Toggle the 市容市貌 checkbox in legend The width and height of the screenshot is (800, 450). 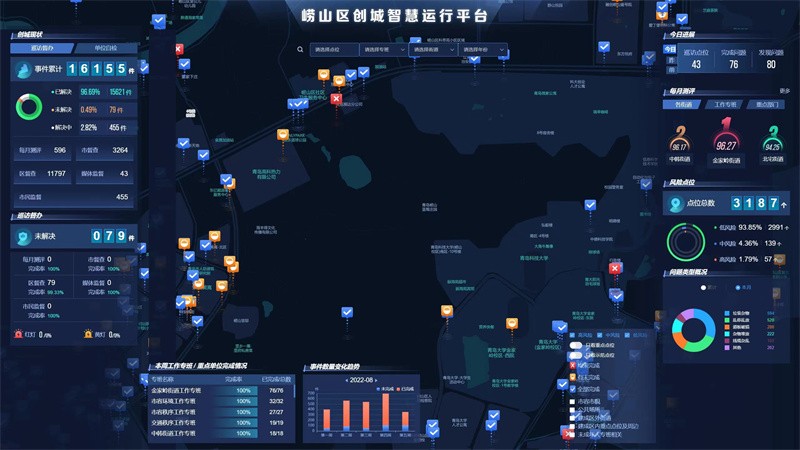(x=573, y=399)
